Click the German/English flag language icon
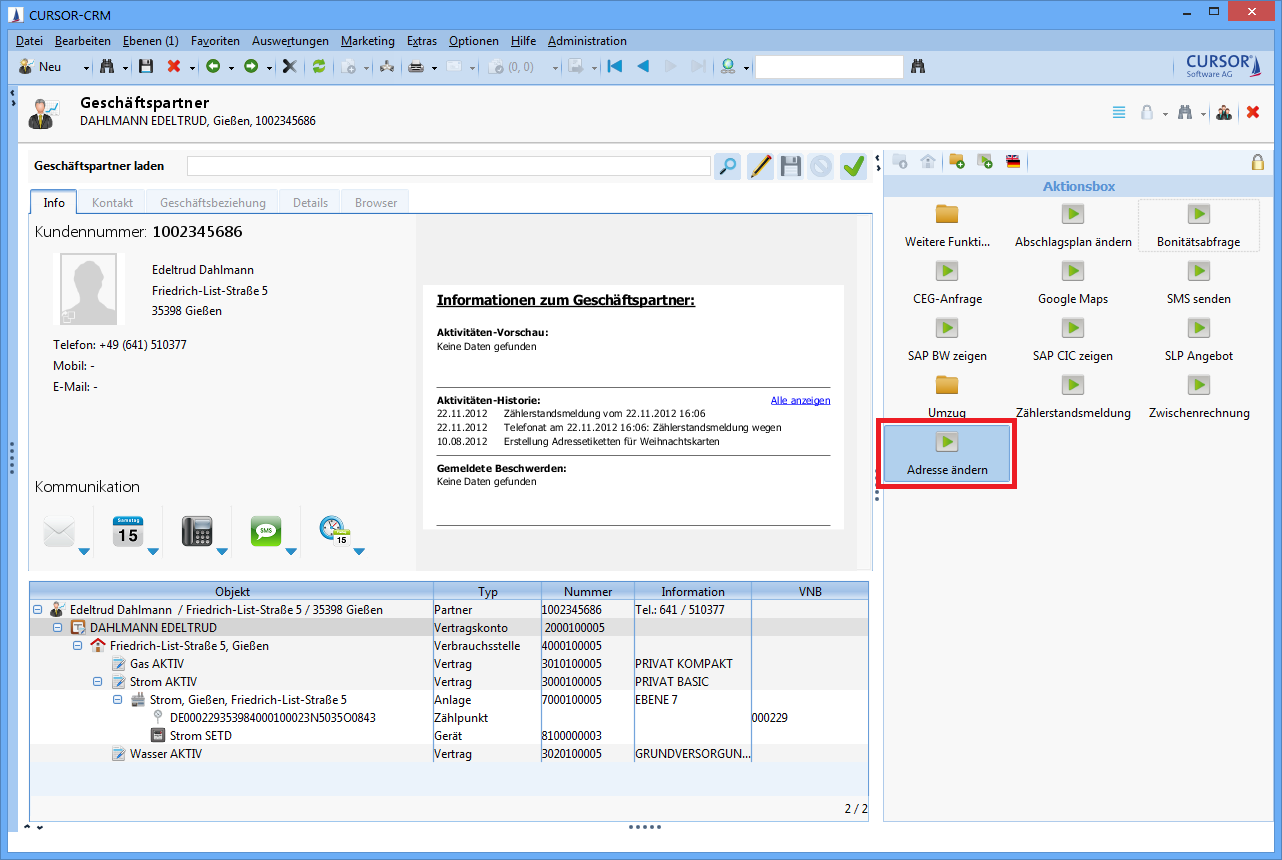This screenshot has width=1282, height=860. point(1013,162)
